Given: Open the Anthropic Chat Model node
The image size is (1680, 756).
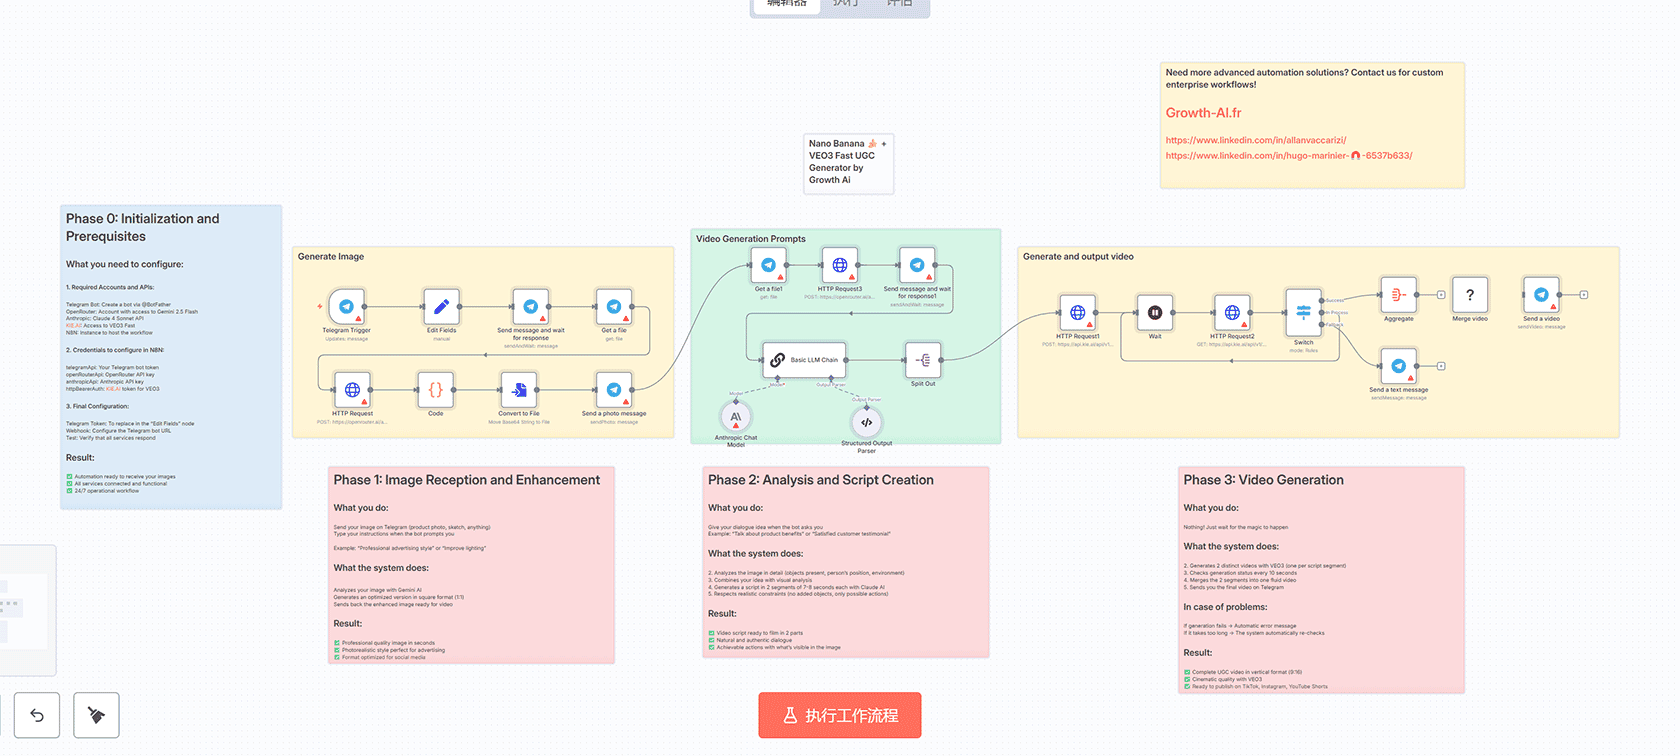Looking at the screenshot, I should 736,417.
